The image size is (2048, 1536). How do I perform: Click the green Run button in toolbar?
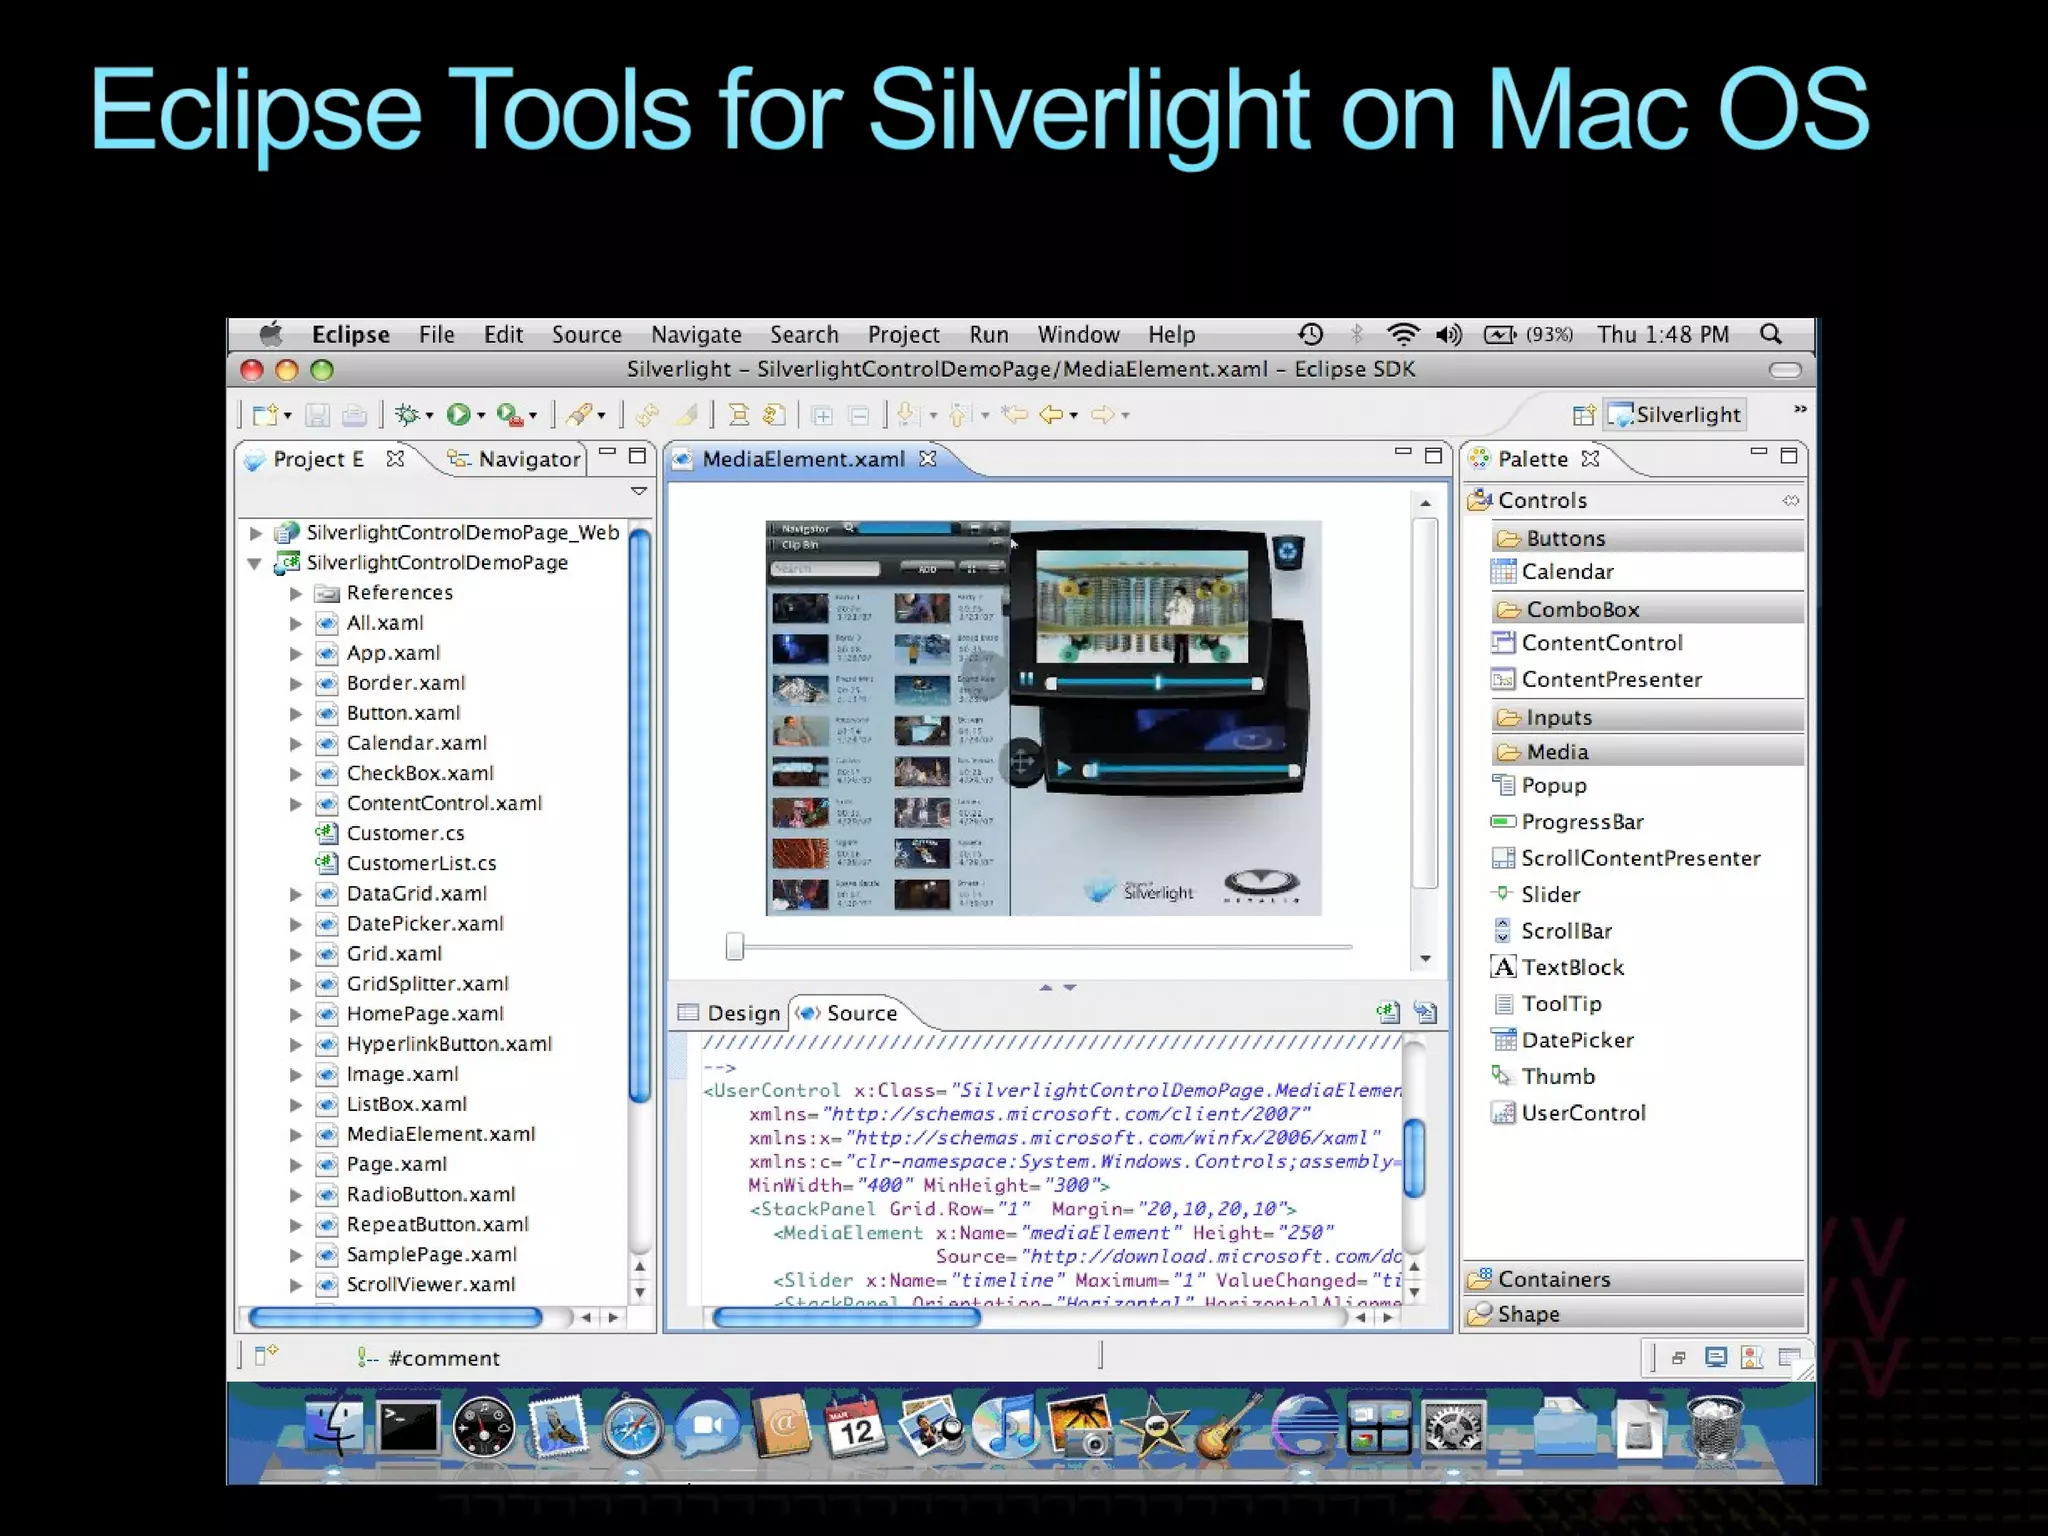click(458, 414)
